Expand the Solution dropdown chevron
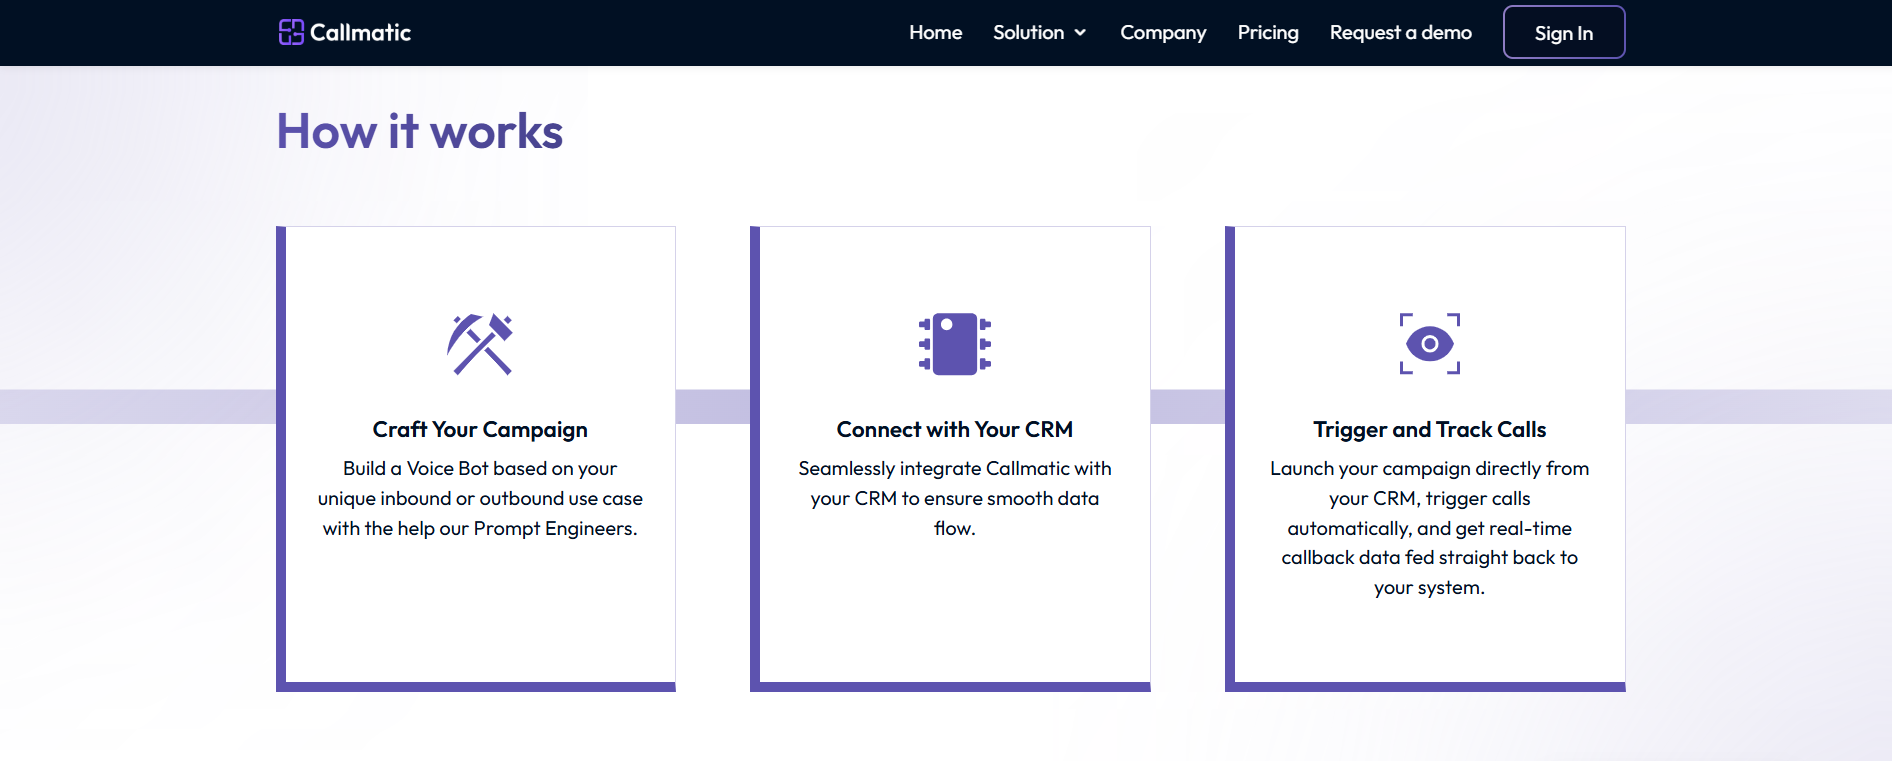Screen dimensions: 1892x761 (1080, 33)
